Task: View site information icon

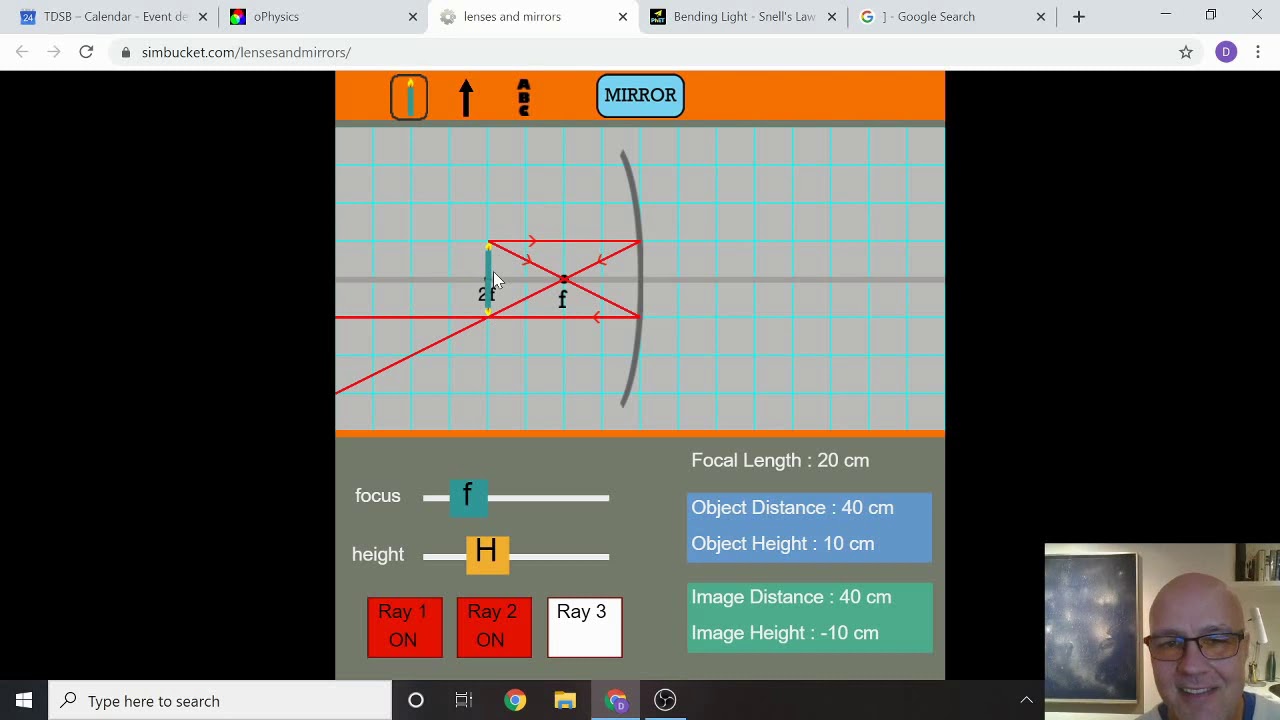Action: (125, 52)
